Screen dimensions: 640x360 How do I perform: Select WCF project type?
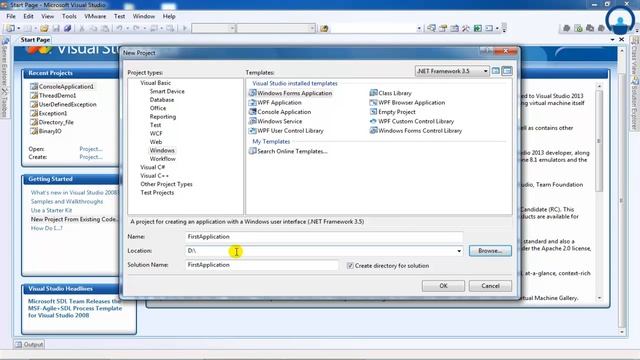click(156, 133)
